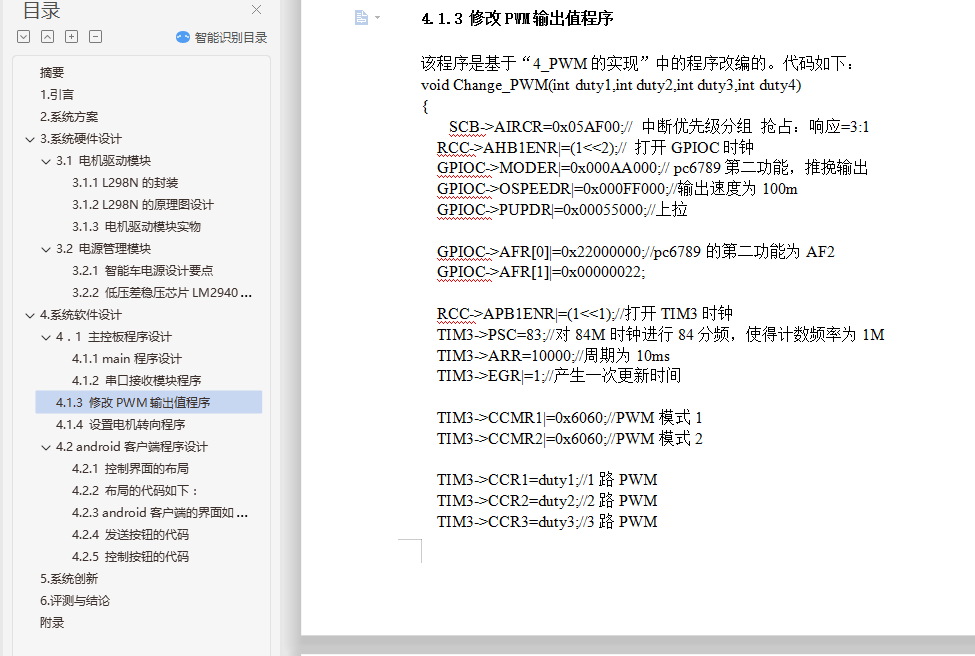Select the 4.系统软件设计 heading
Viewport: 975px width, 656px height.
pyautogui.click(x=81, y=315)
